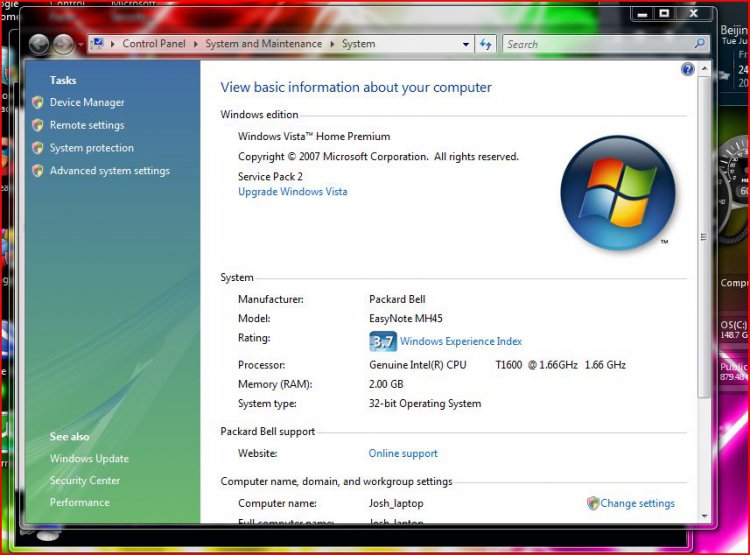Click Change settings link

click(x=637, y=503)
